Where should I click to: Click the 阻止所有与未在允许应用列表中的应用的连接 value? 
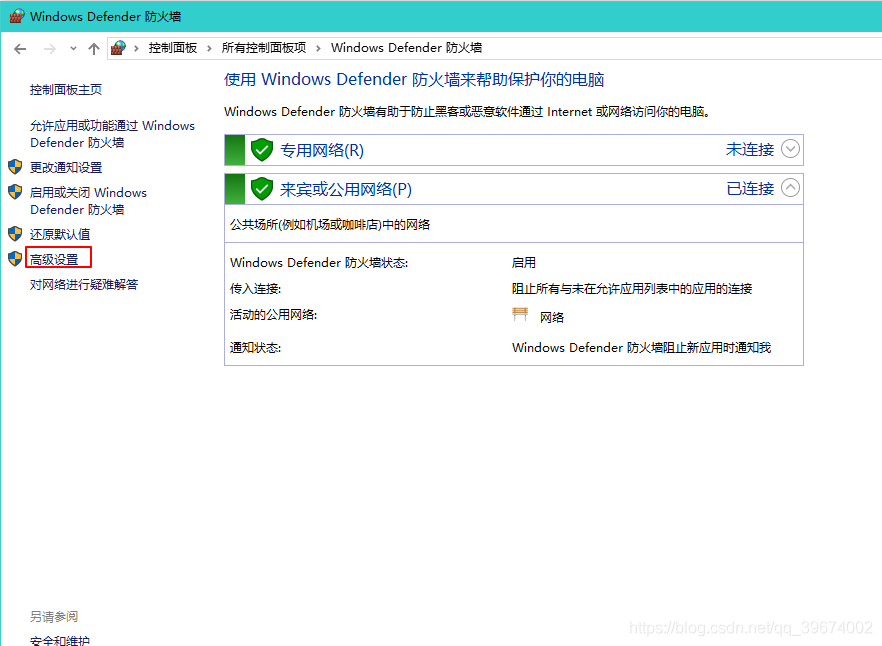coord(632,289)
